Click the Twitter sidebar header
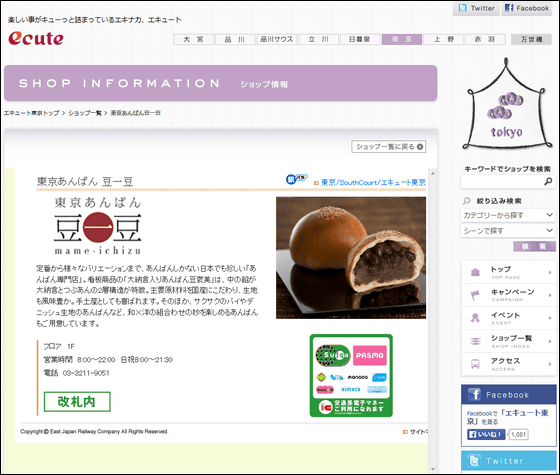Image resolution: width=560 pixels, height=475 pixels. (x=509, y=461)
